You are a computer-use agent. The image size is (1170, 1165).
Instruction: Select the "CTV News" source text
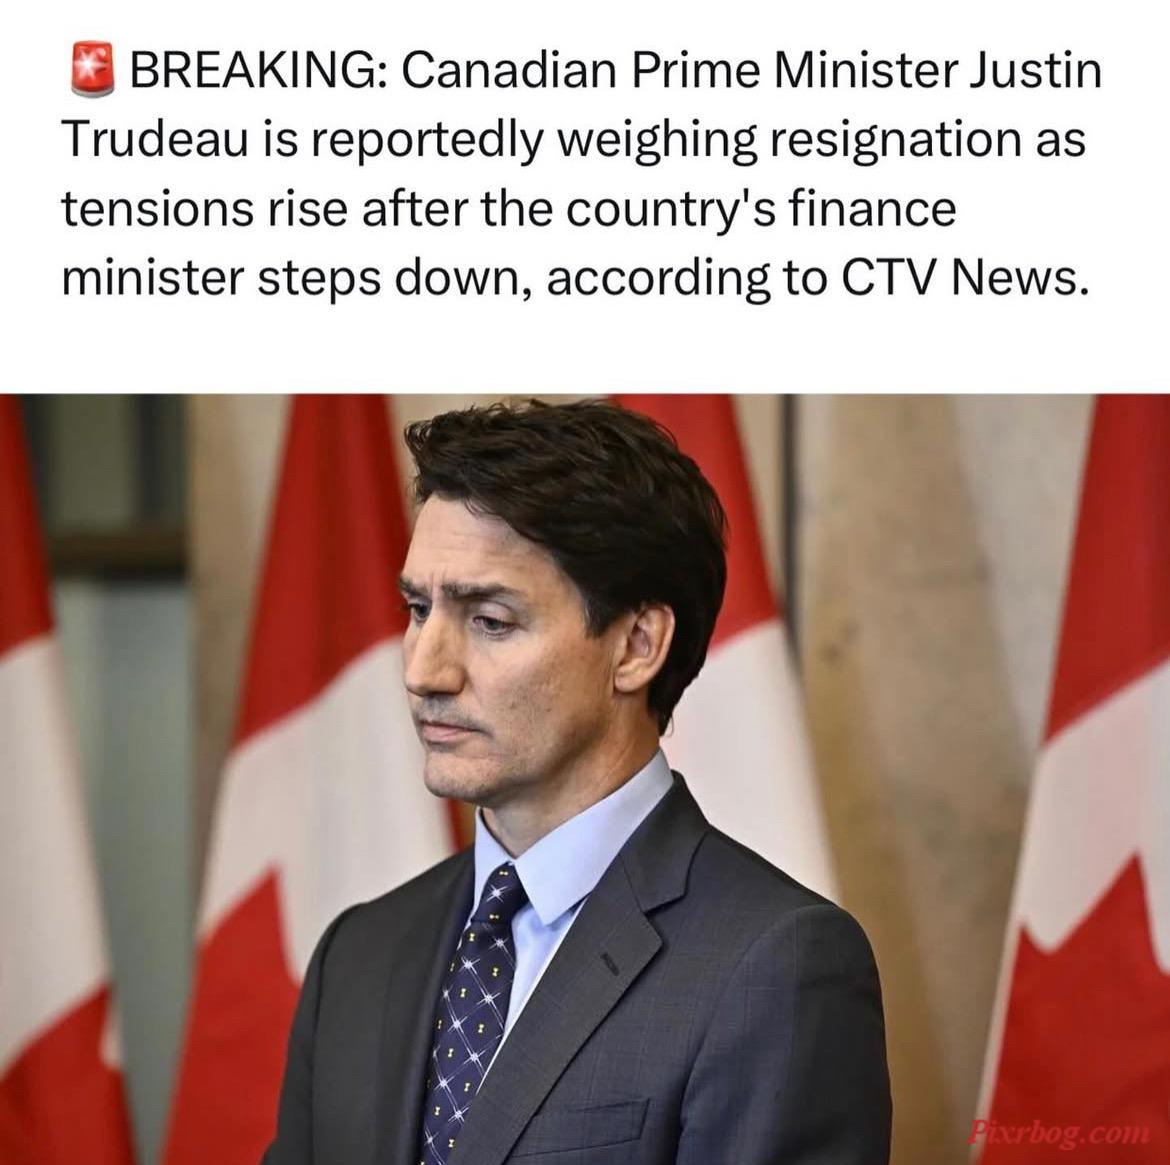click(960, 278)
